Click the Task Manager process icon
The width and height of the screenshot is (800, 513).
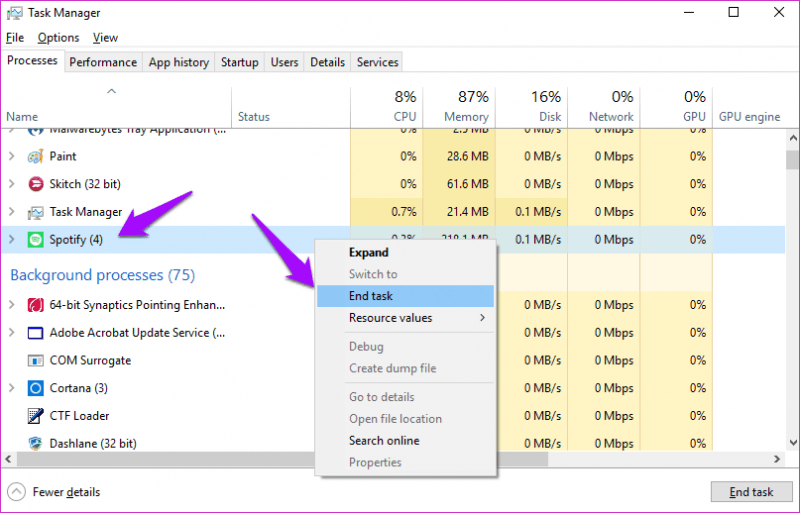[x=36, y=212]
